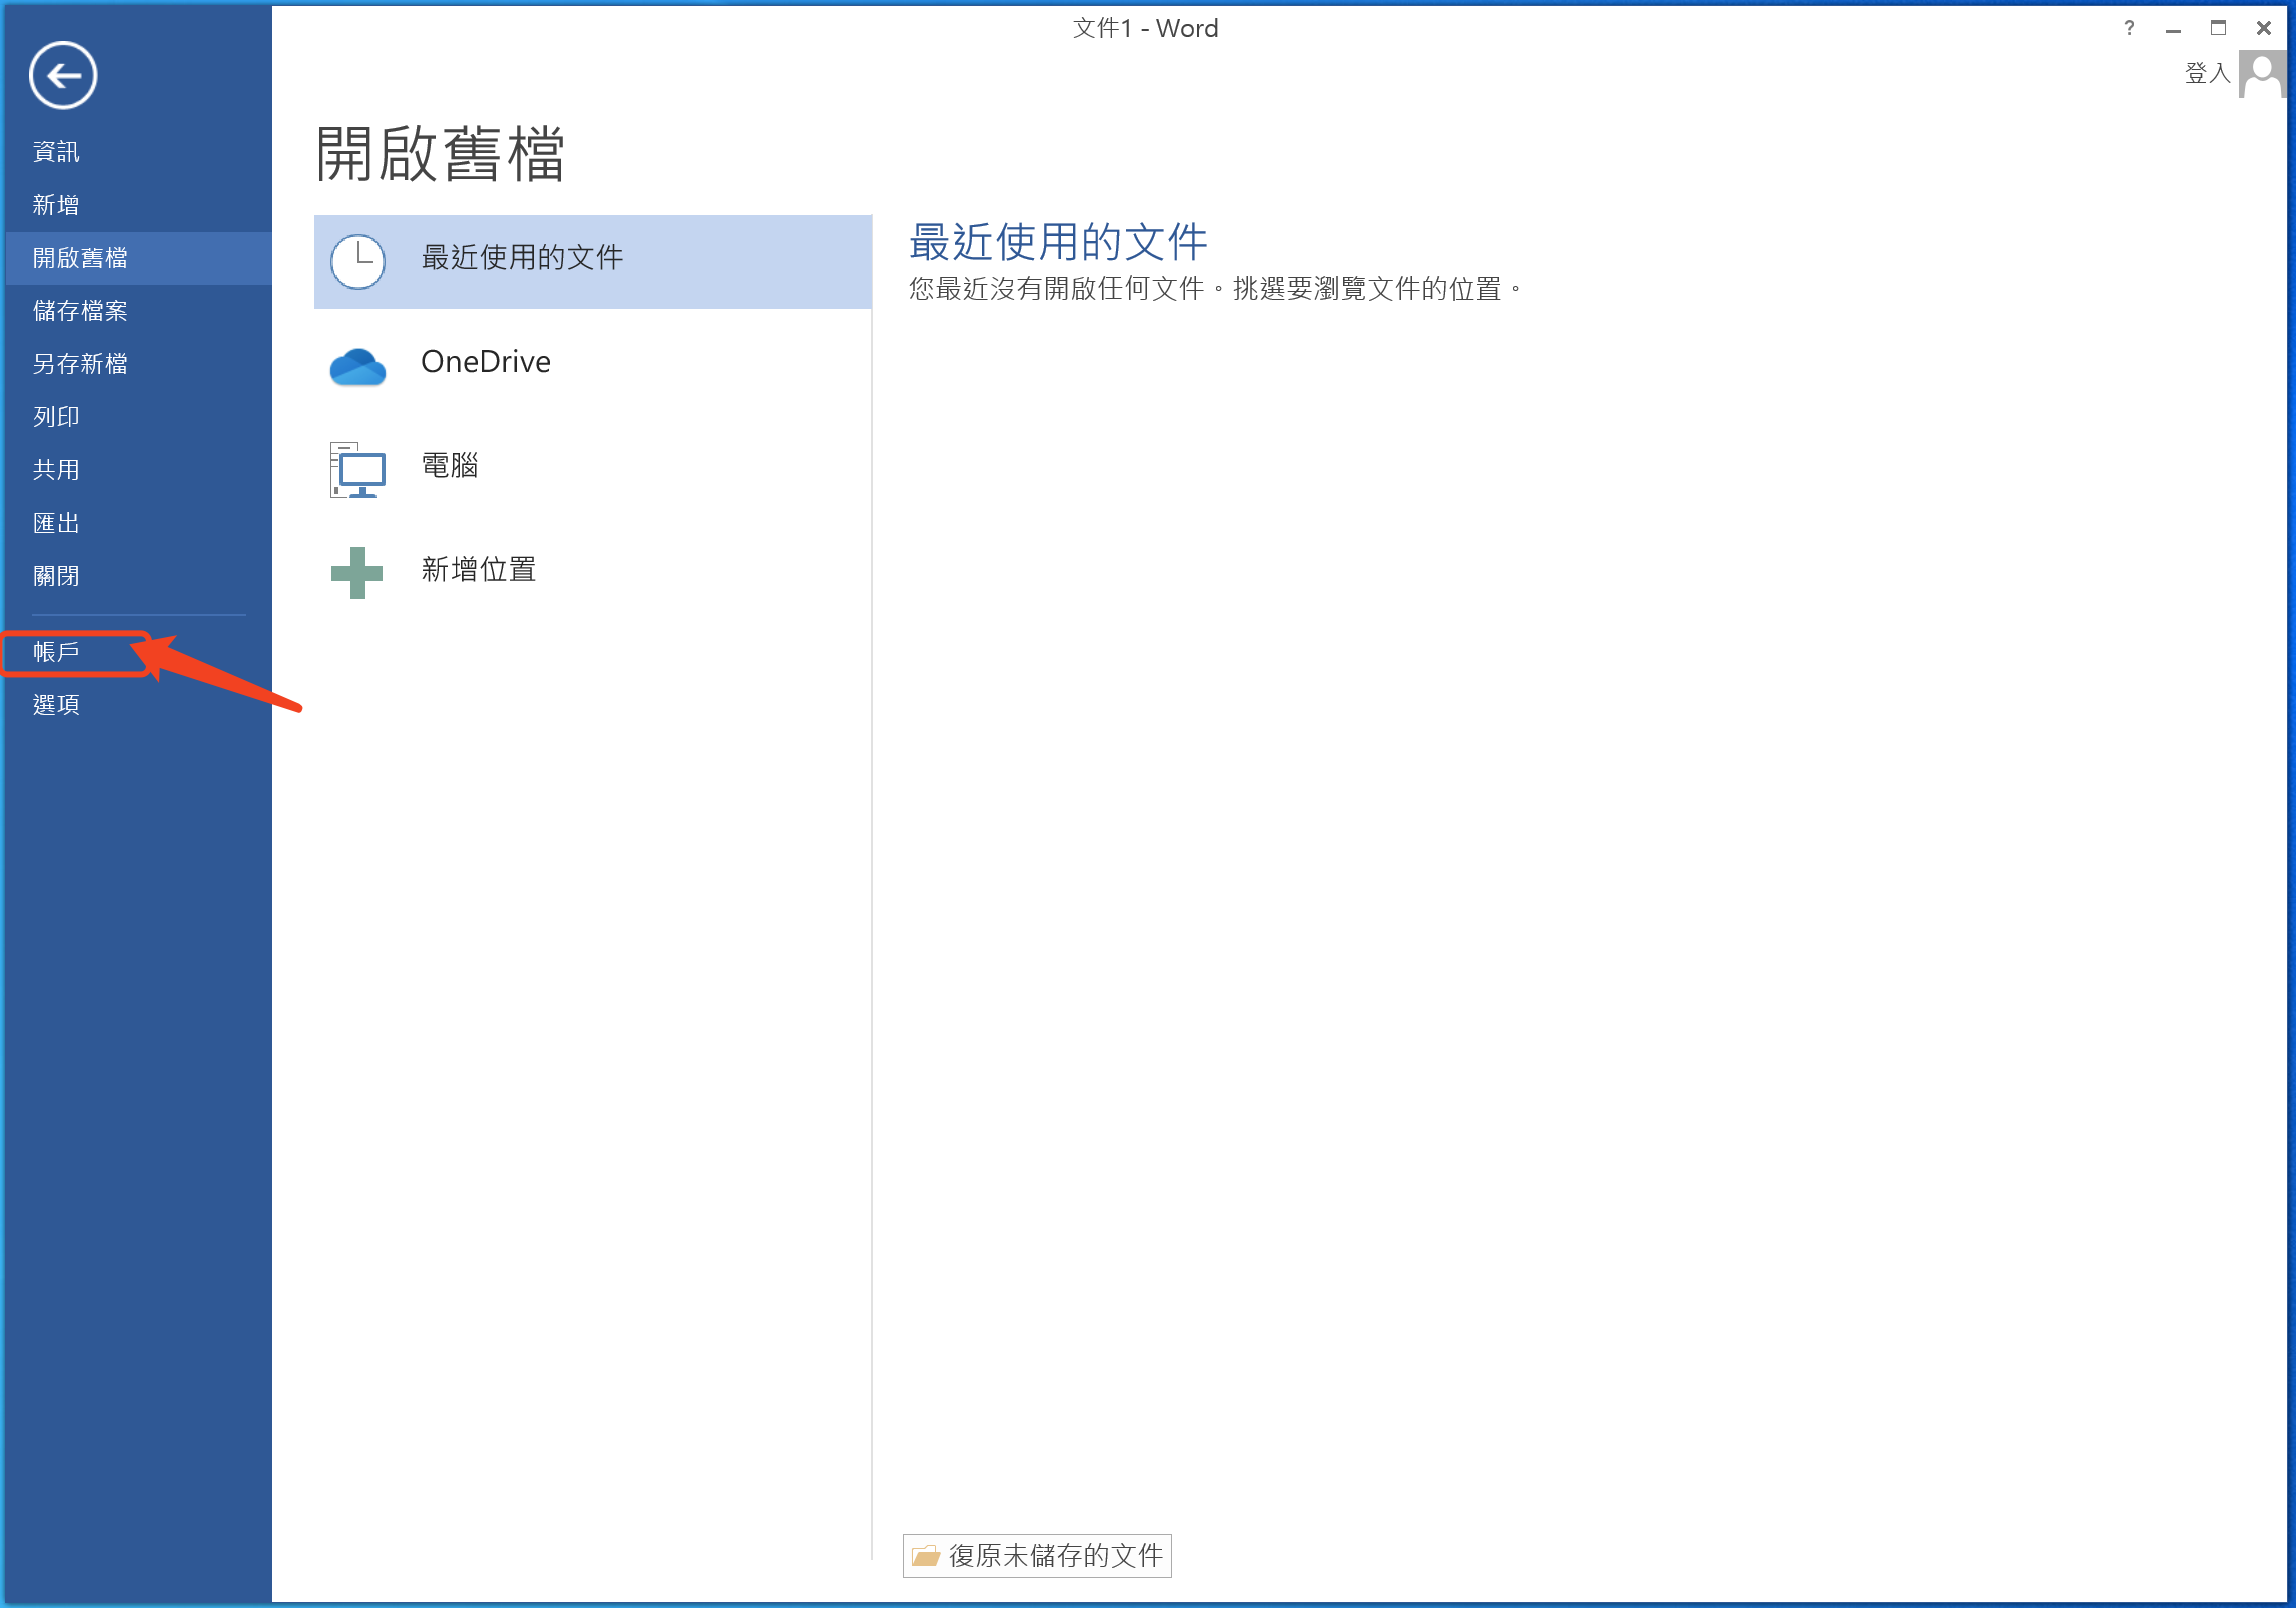
Task: Click the clock icon for recent documents
Action: 358,262
